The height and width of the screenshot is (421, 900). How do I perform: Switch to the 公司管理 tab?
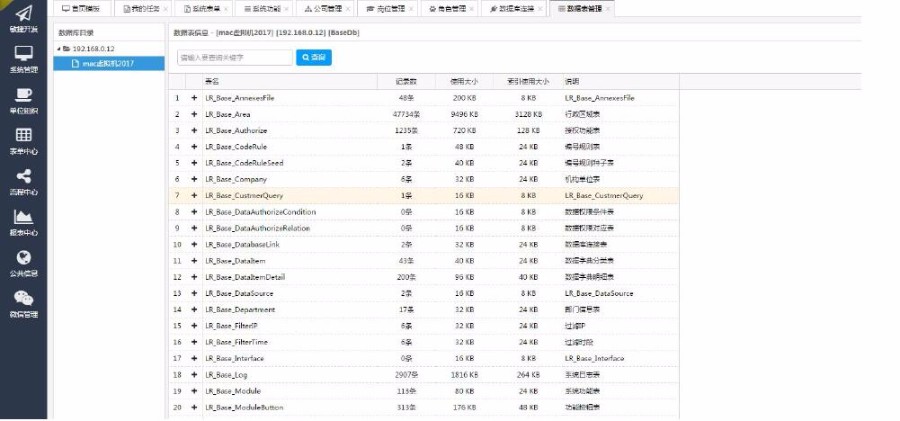click(323, 9)
